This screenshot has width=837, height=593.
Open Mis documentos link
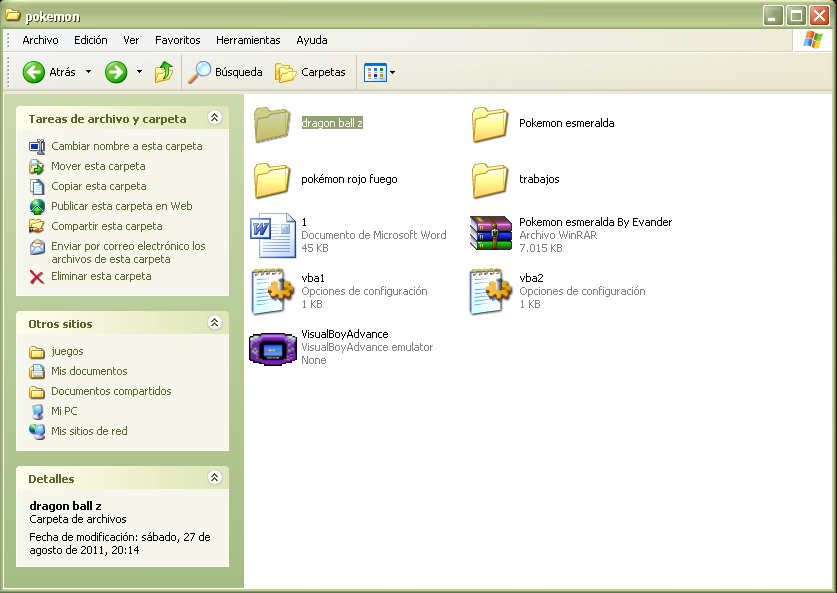pos(89,371)
